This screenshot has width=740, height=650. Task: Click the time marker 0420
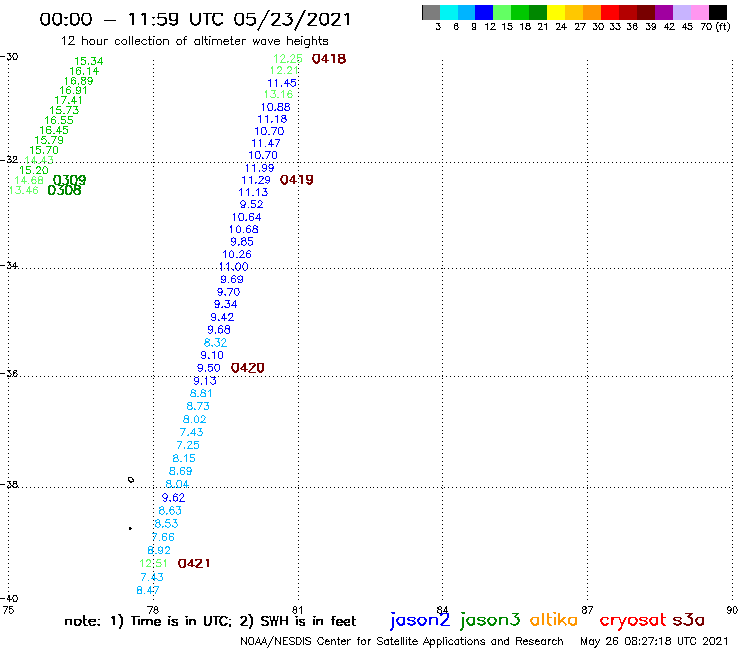(247, 368)
